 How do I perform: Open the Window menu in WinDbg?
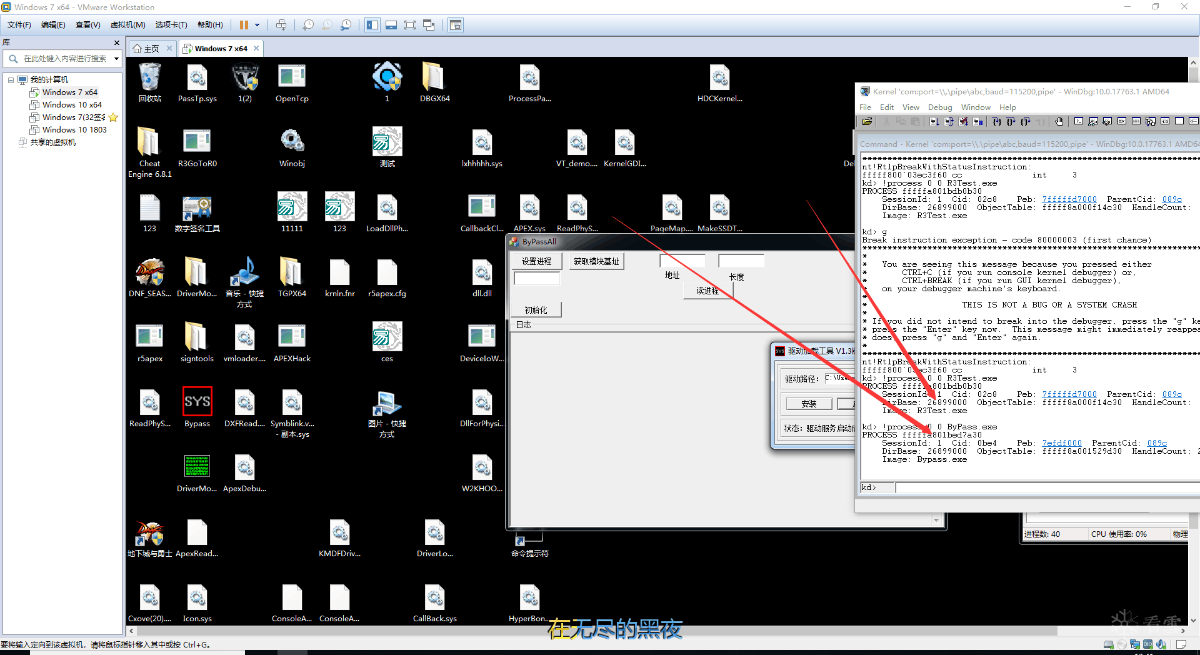click(976, 107)
